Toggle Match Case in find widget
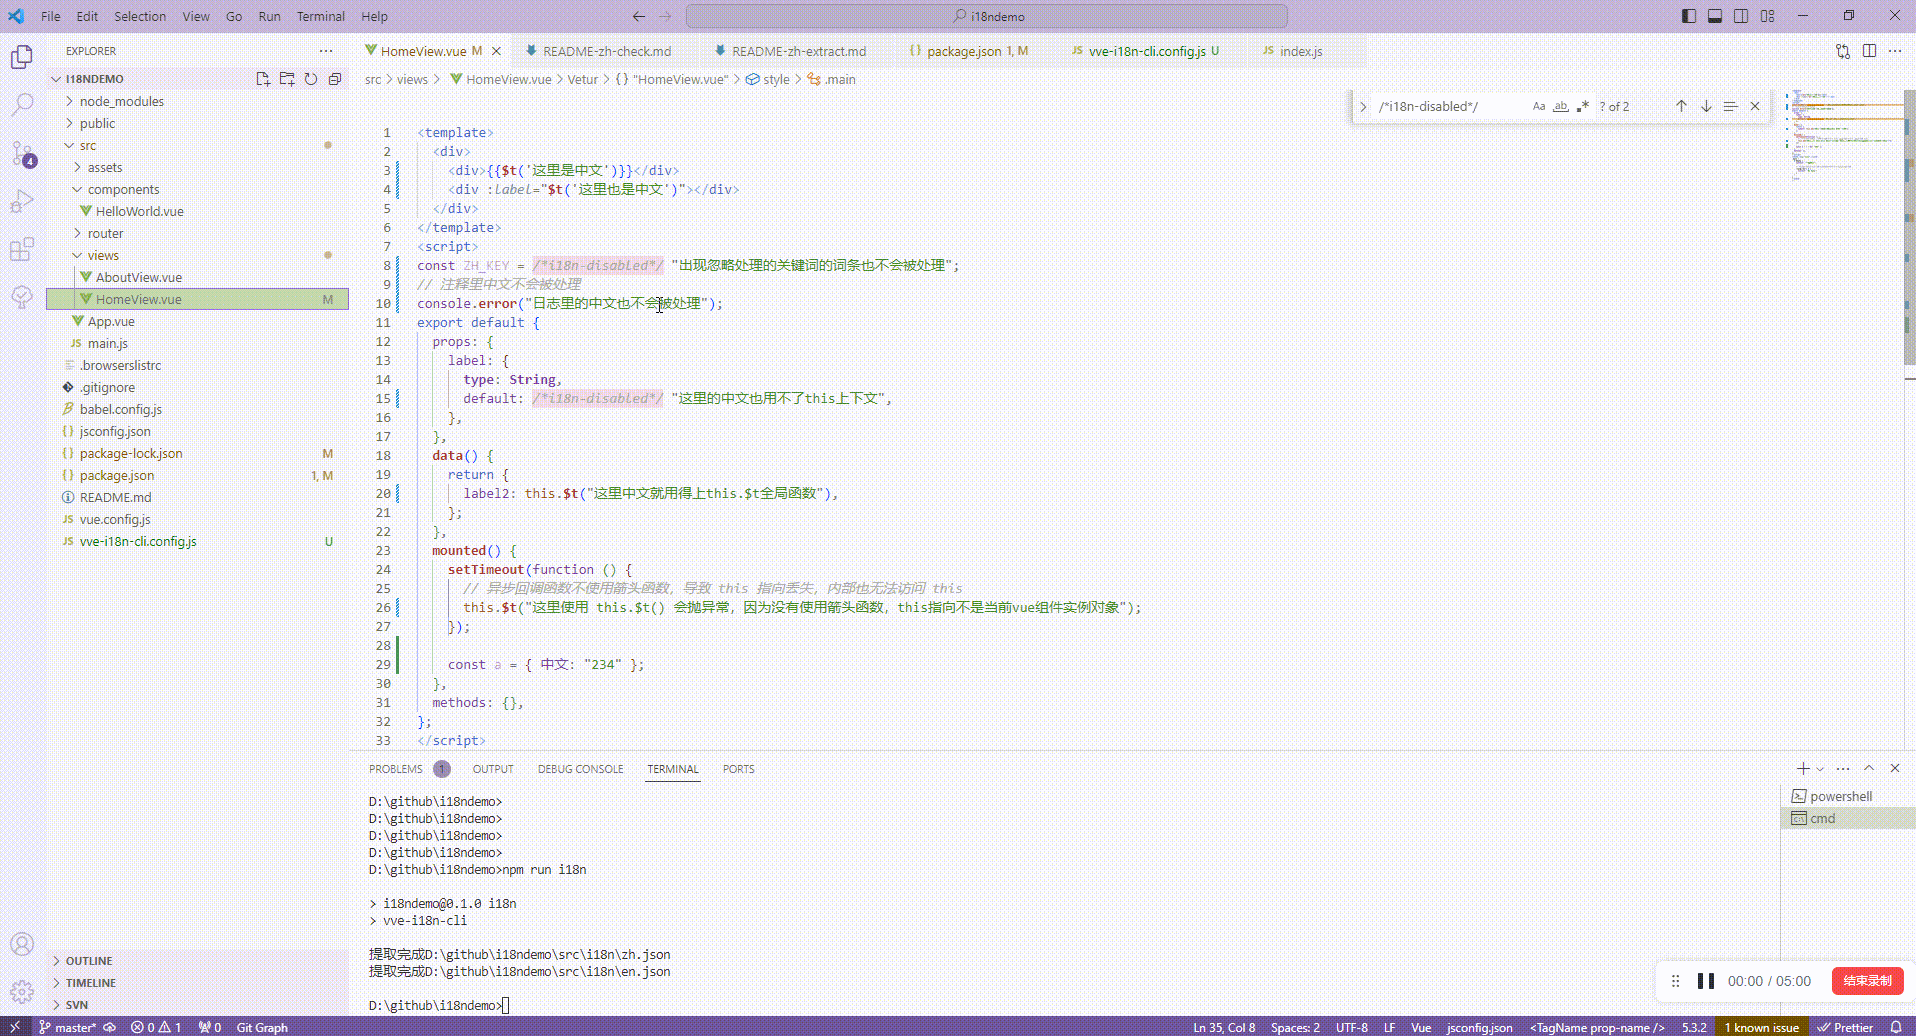The height and width of the screenshot is (1036, 1916). pos(1539,106)
